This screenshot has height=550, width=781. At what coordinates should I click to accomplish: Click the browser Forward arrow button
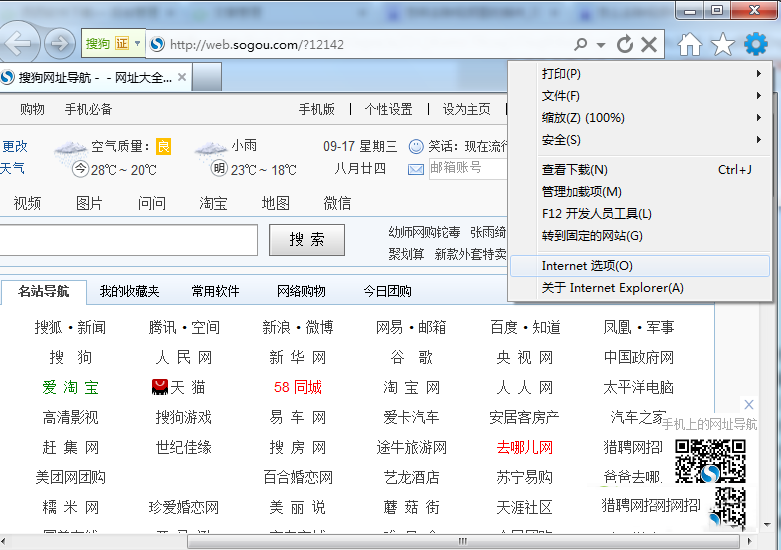59,44
